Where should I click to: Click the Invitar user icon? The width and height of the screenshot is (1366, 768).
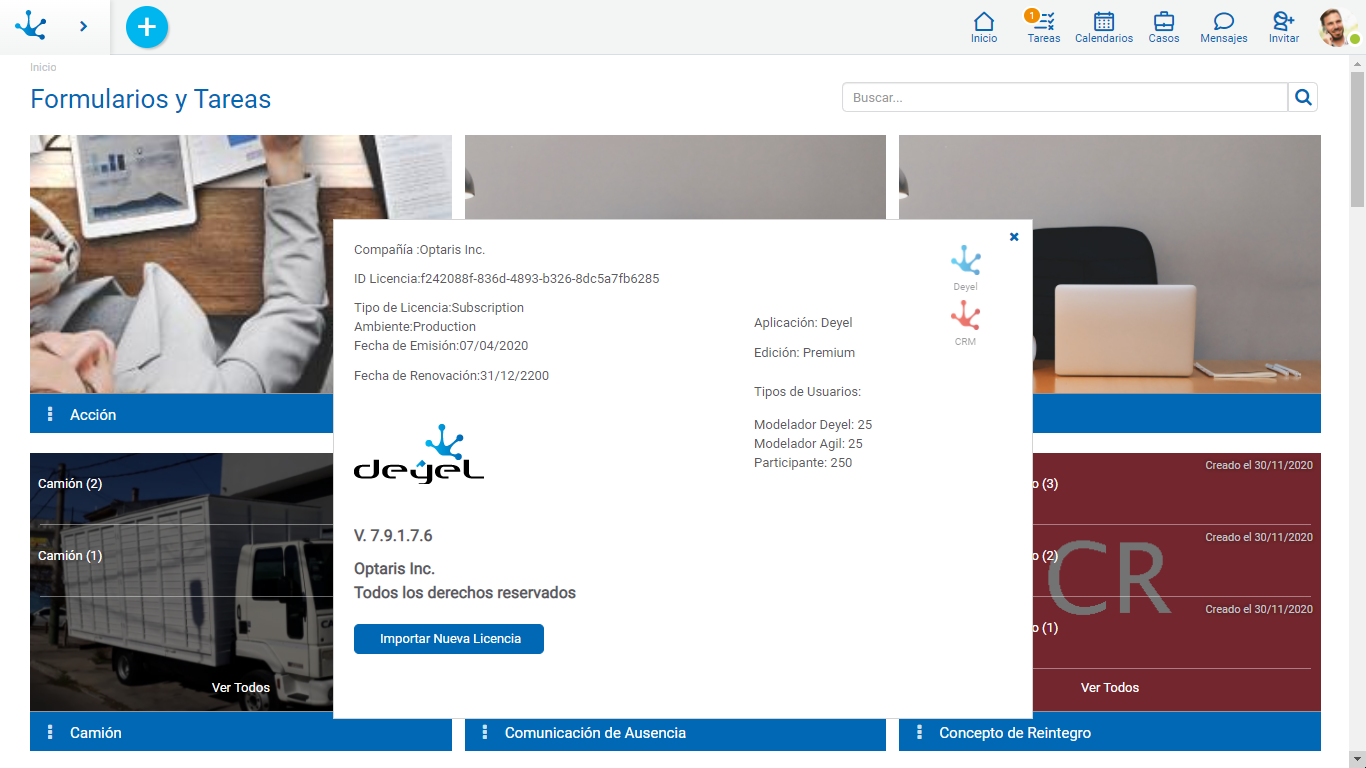[1284, 27]
